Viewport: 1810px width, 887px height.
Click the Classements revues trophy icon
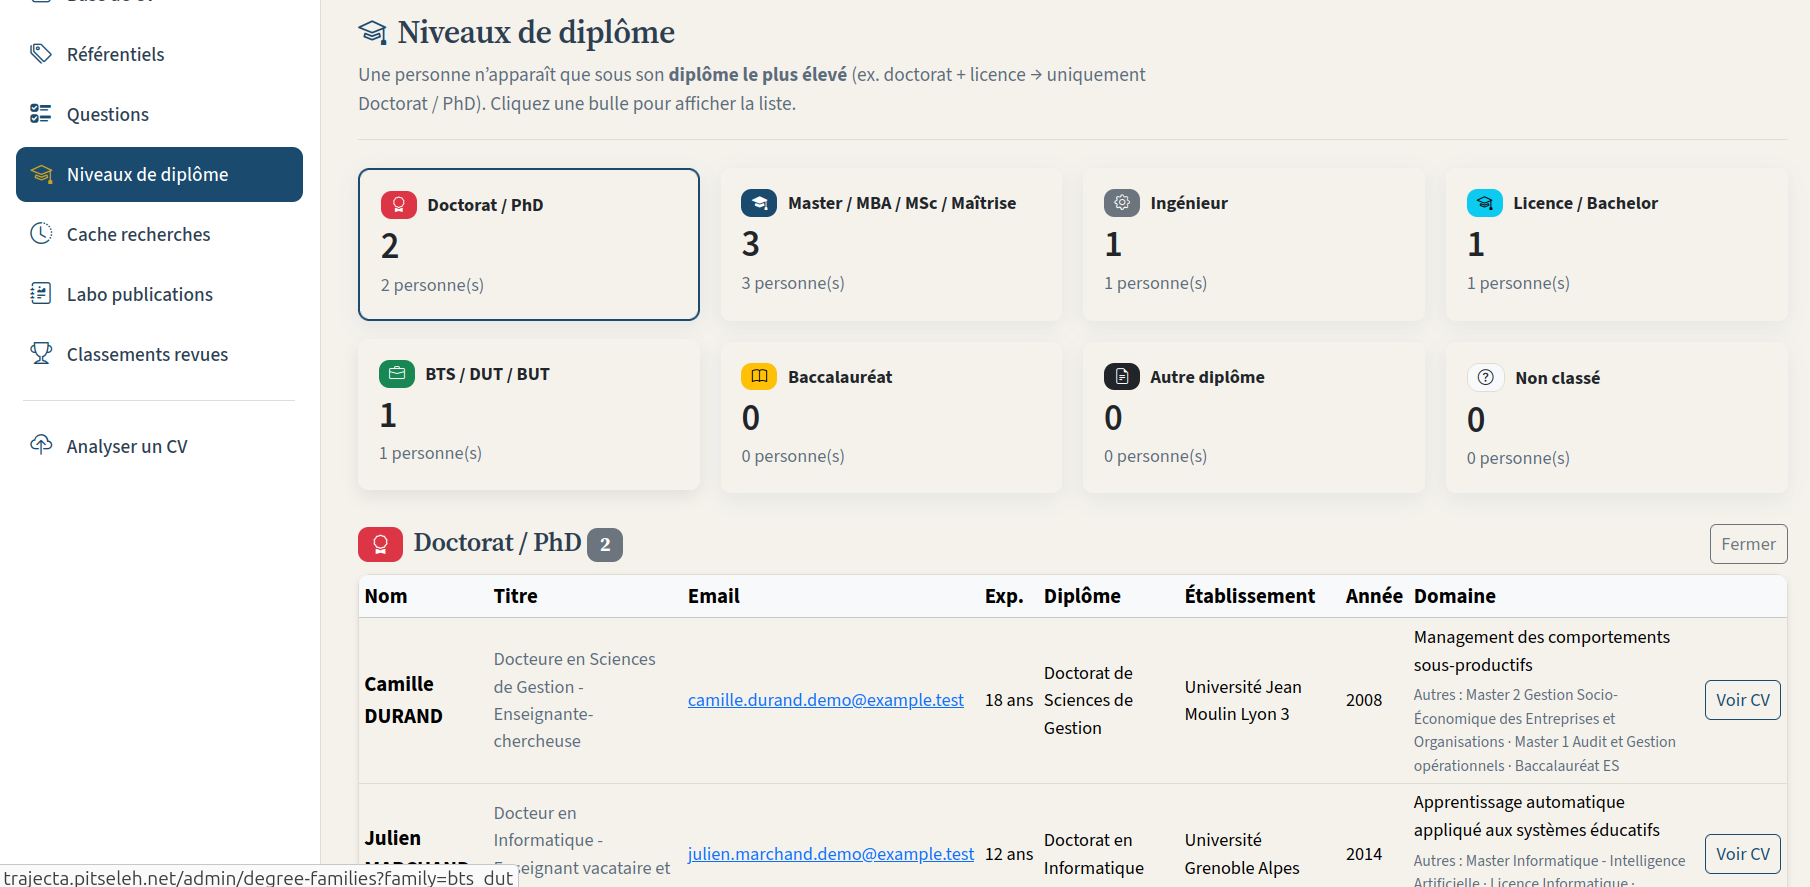[x=41, y=353]
